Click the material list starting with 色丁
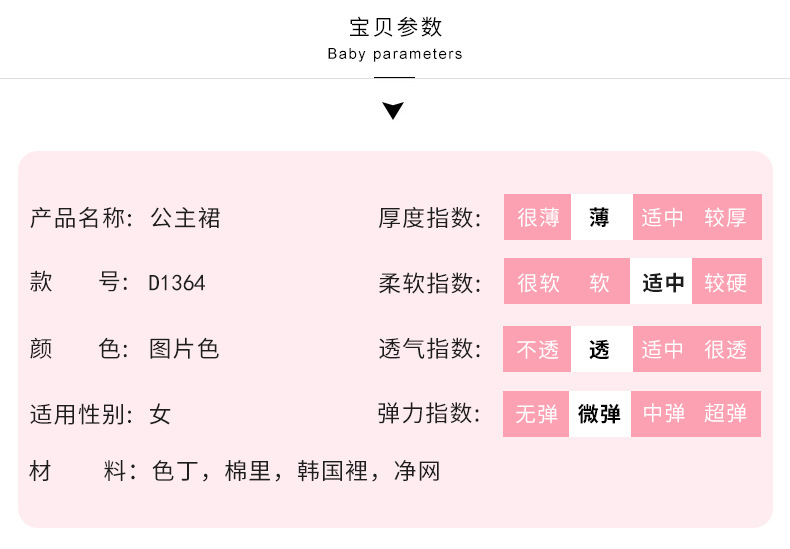 [296, 471]
